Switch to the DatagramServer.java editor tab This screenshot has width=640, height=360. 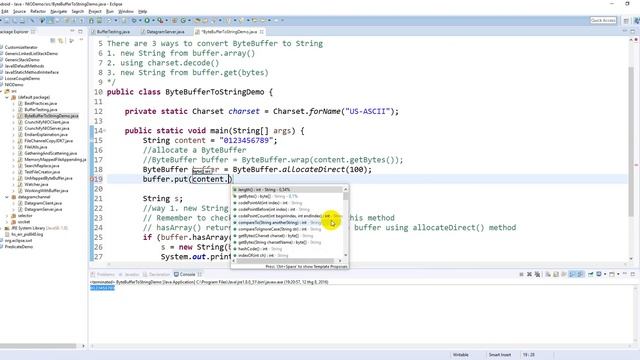[165, 31]
